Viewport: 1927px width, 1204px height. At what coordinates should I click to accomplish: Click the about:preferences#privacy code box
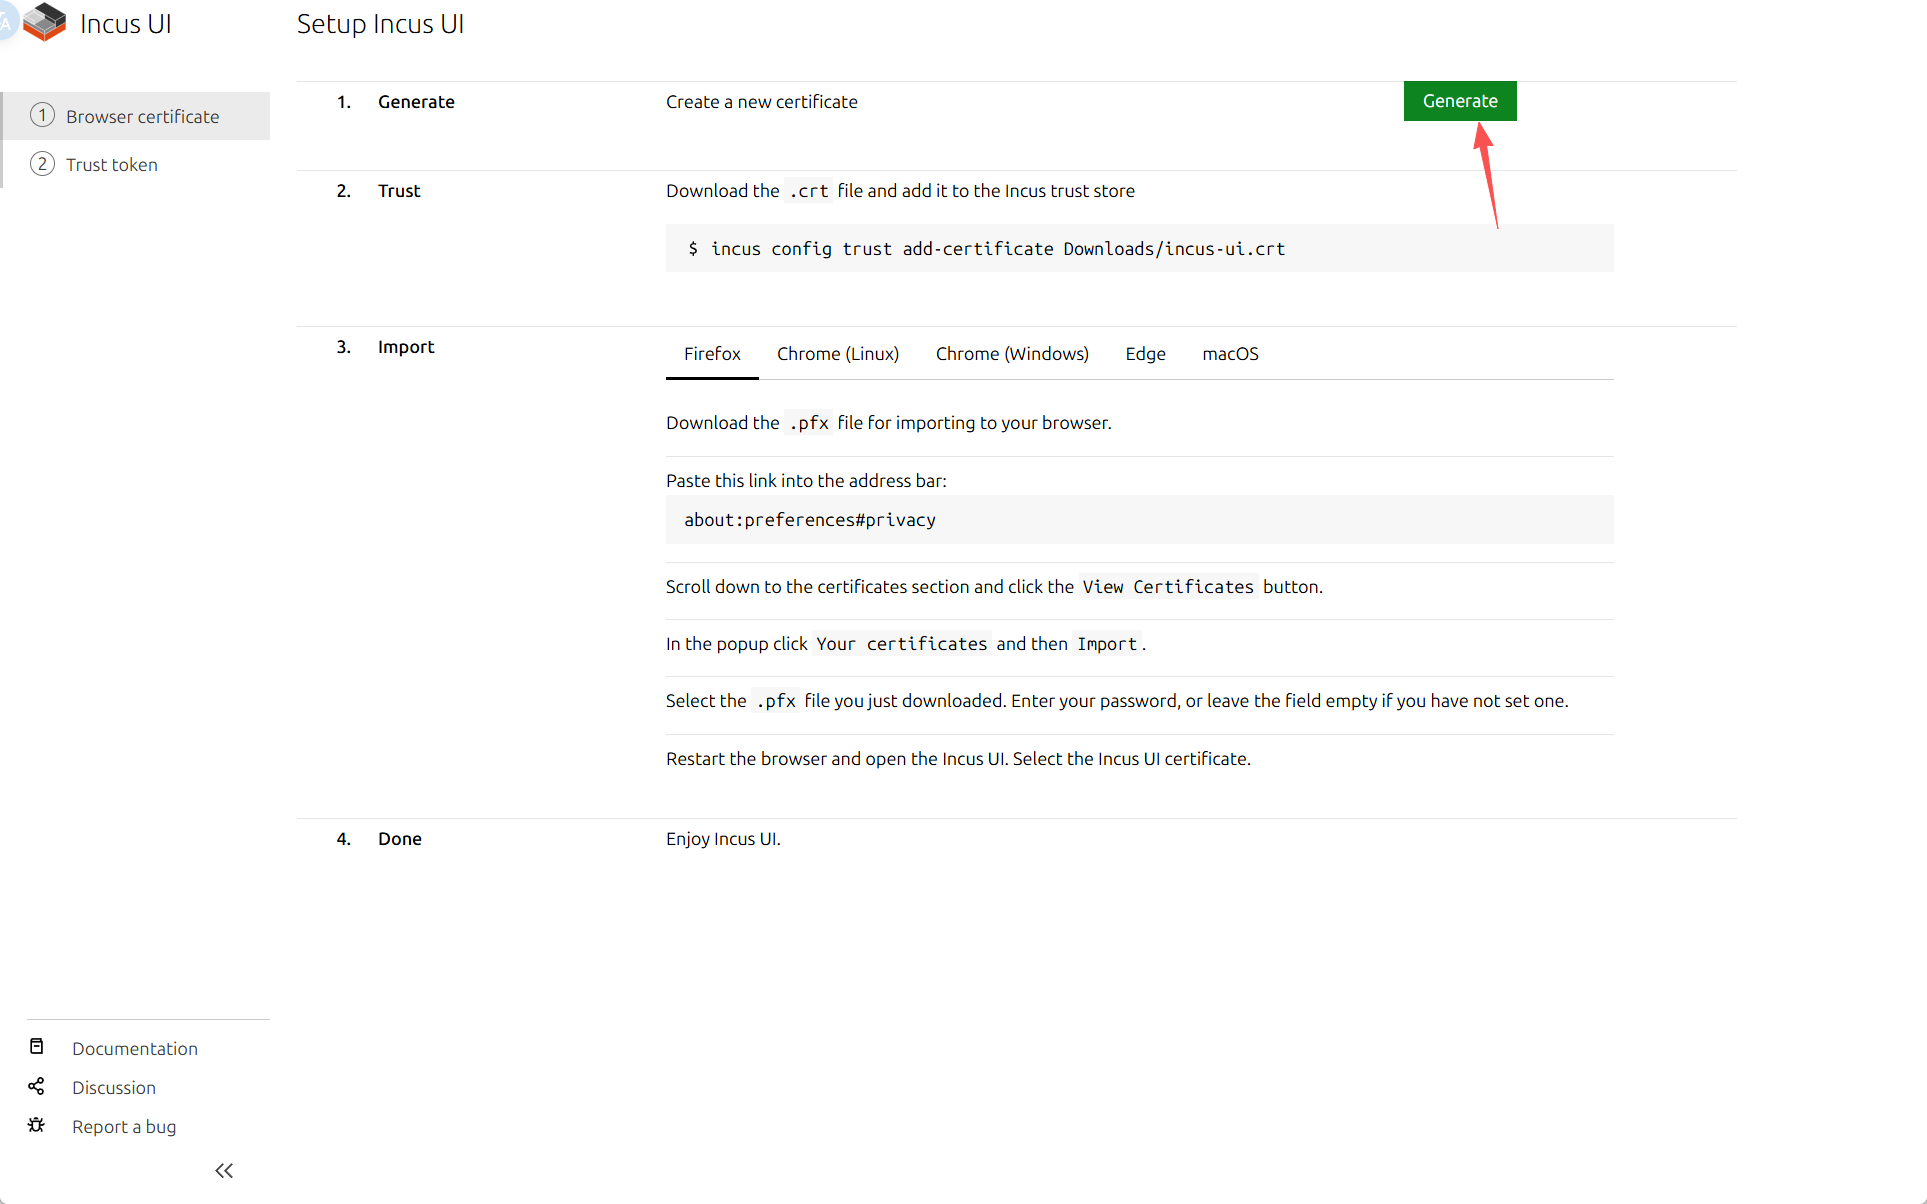pyautogui.click(x=1140, y=520)
